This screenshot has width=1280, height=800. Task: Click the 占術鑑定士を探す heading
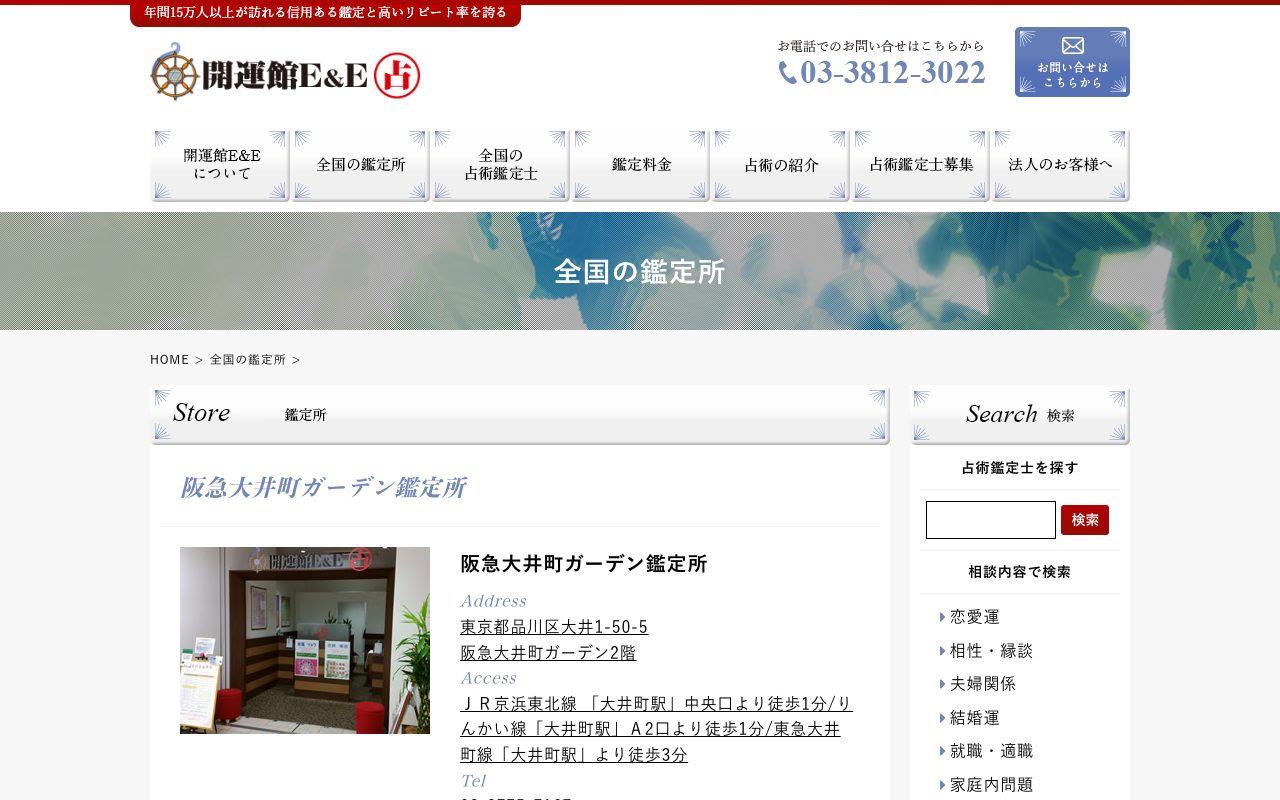(x=1020, y=468)
